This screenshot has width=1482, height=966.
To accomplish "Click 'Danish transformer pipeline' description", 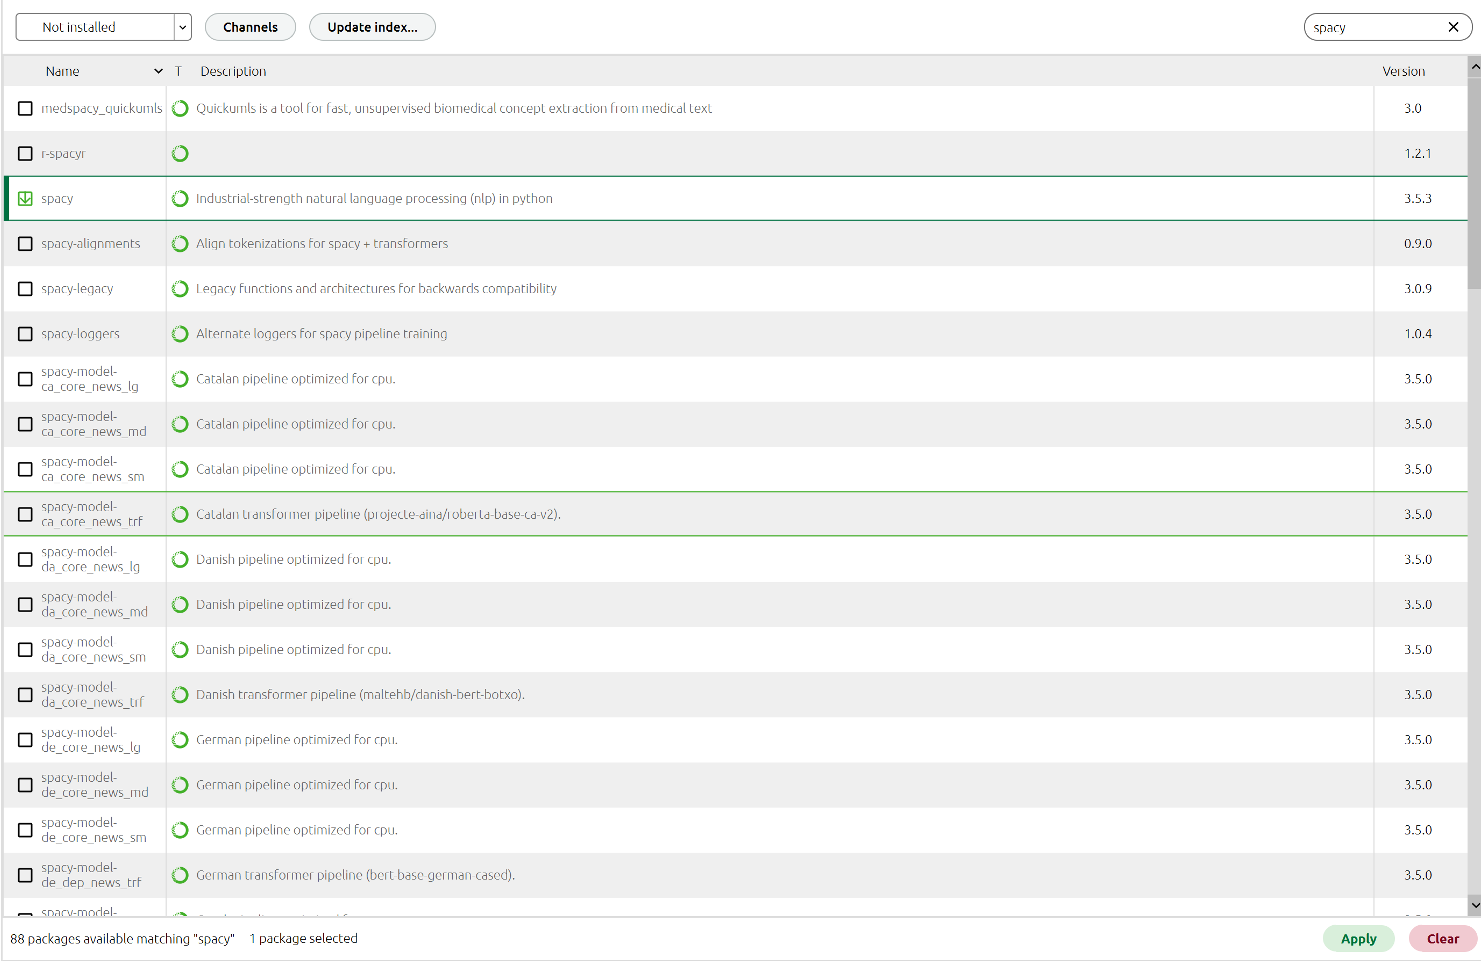I will (360, 695).
